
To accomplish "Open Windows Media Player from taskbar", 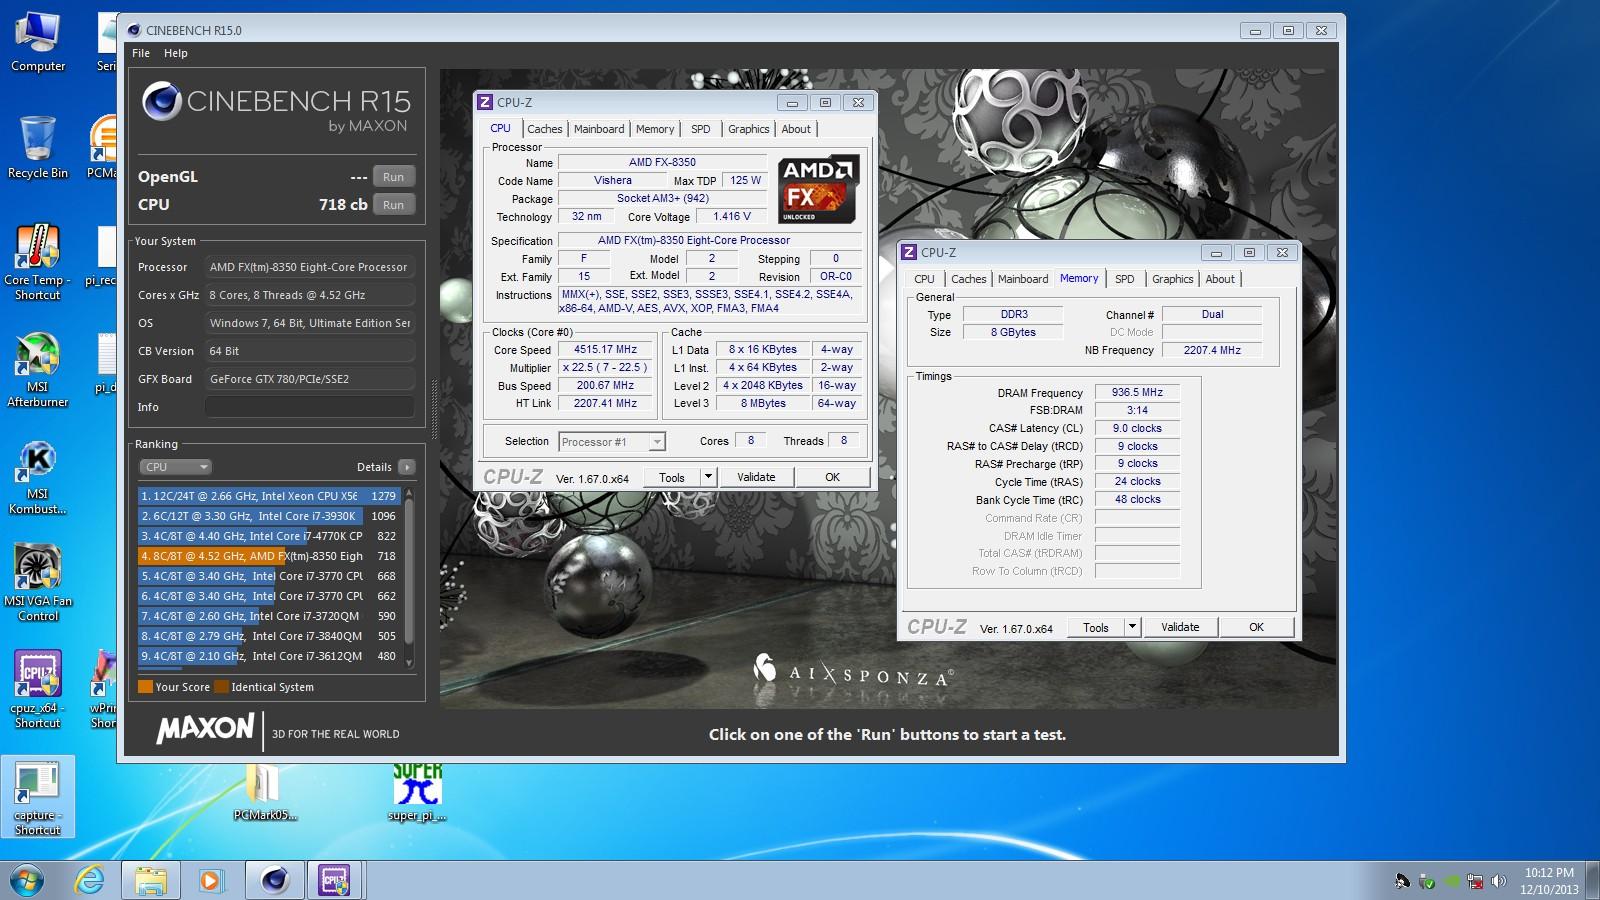I will pyautogui.click(x=210, y=880).
